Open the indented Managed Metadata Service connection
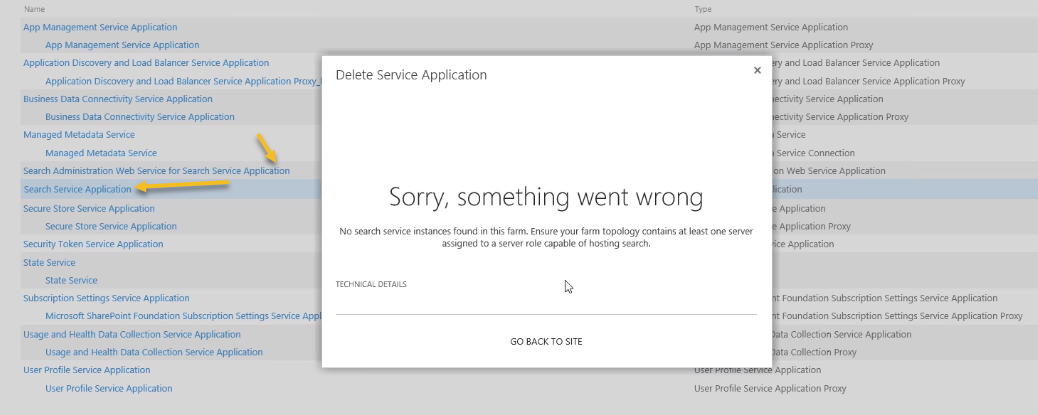Image resolution: width=1038 pixels, height=415 pixels. [x=101, y=153]
